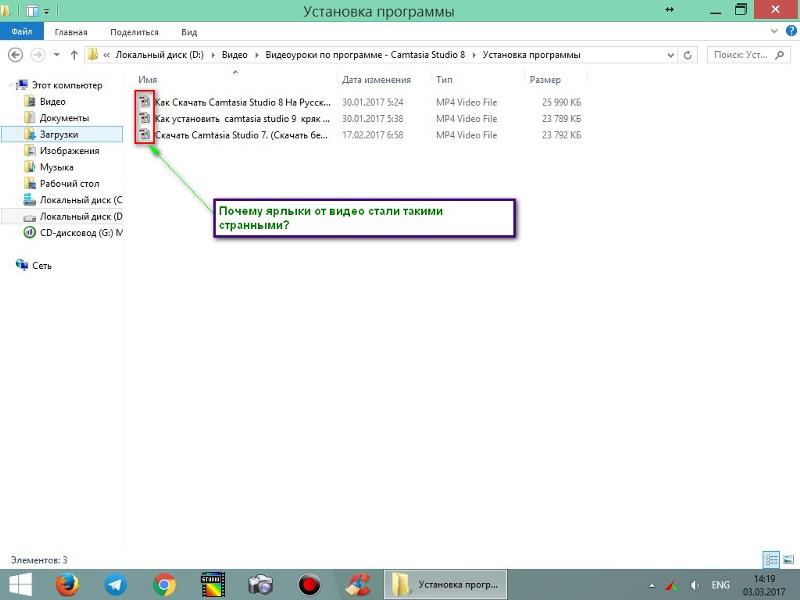The height and width of the screenshot is (600, 800).
Task: Click the icon of the file Как Скачать Camtasia Studio 8
Action: (x=145, y=102)
